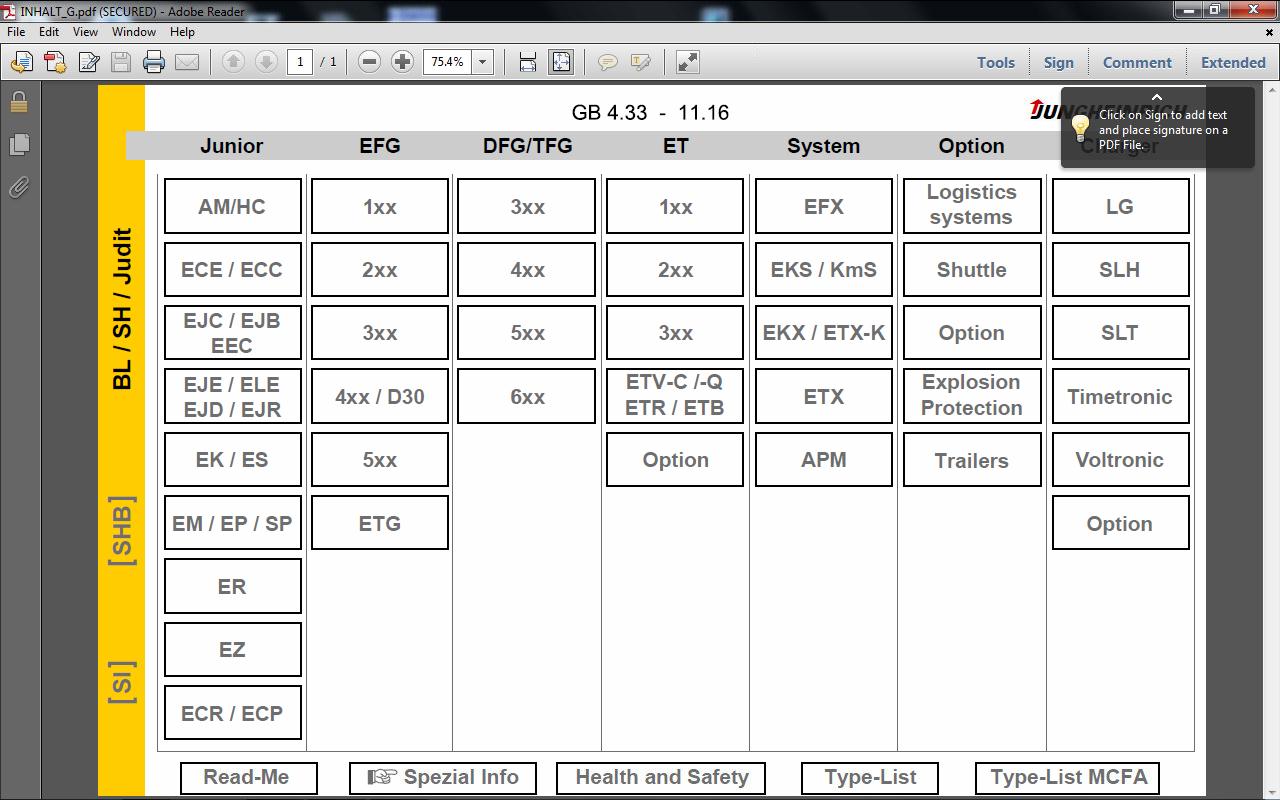Open the Sign pane
Image resolution: width=1280 pixels, height=800 pixels.
pyautogui.click(x=1058, y=62)
